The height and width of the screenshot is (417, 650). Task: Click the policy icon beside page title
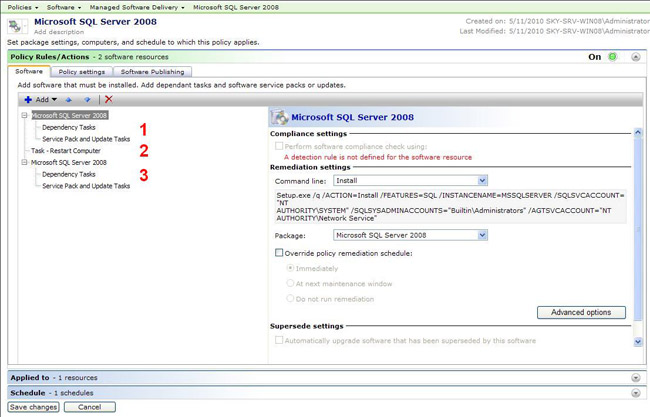[15, 27]
